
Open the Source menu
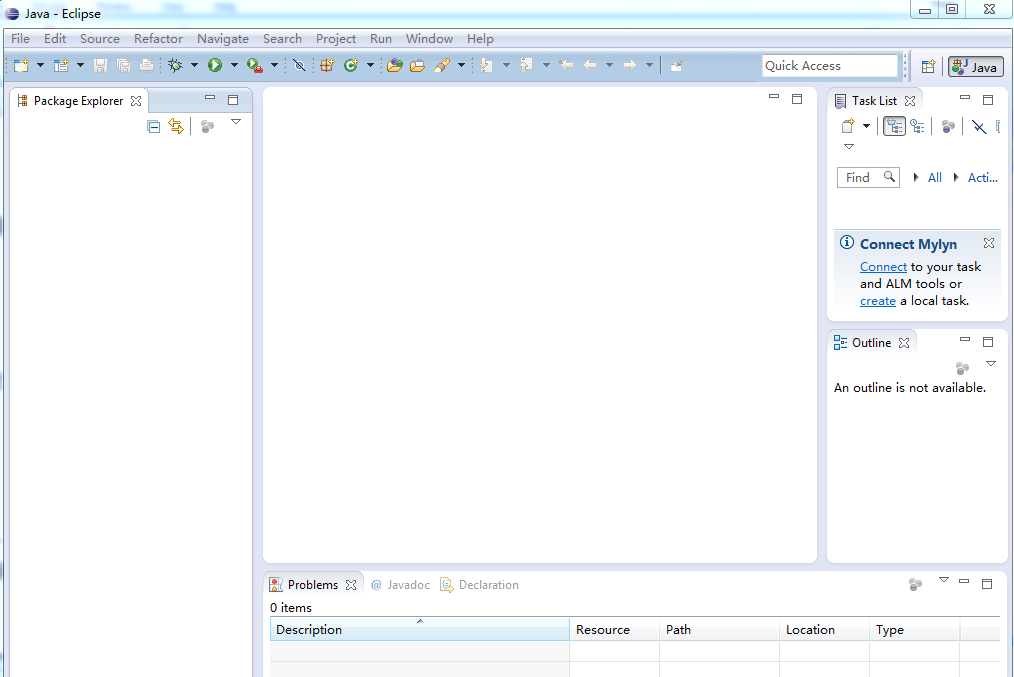100,39
